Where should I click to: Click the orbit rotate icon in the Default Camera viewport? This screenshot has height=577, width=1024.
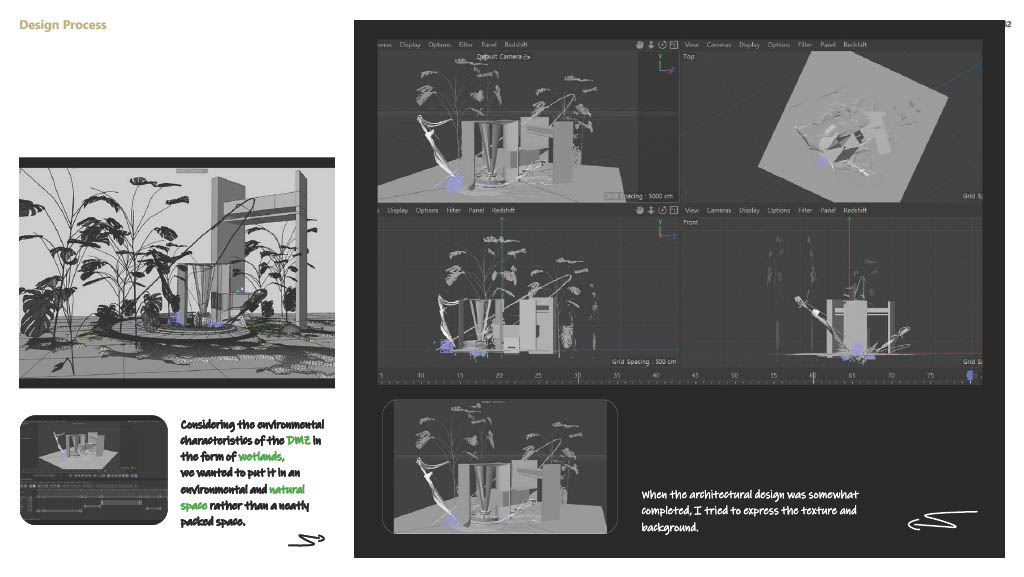662,45
